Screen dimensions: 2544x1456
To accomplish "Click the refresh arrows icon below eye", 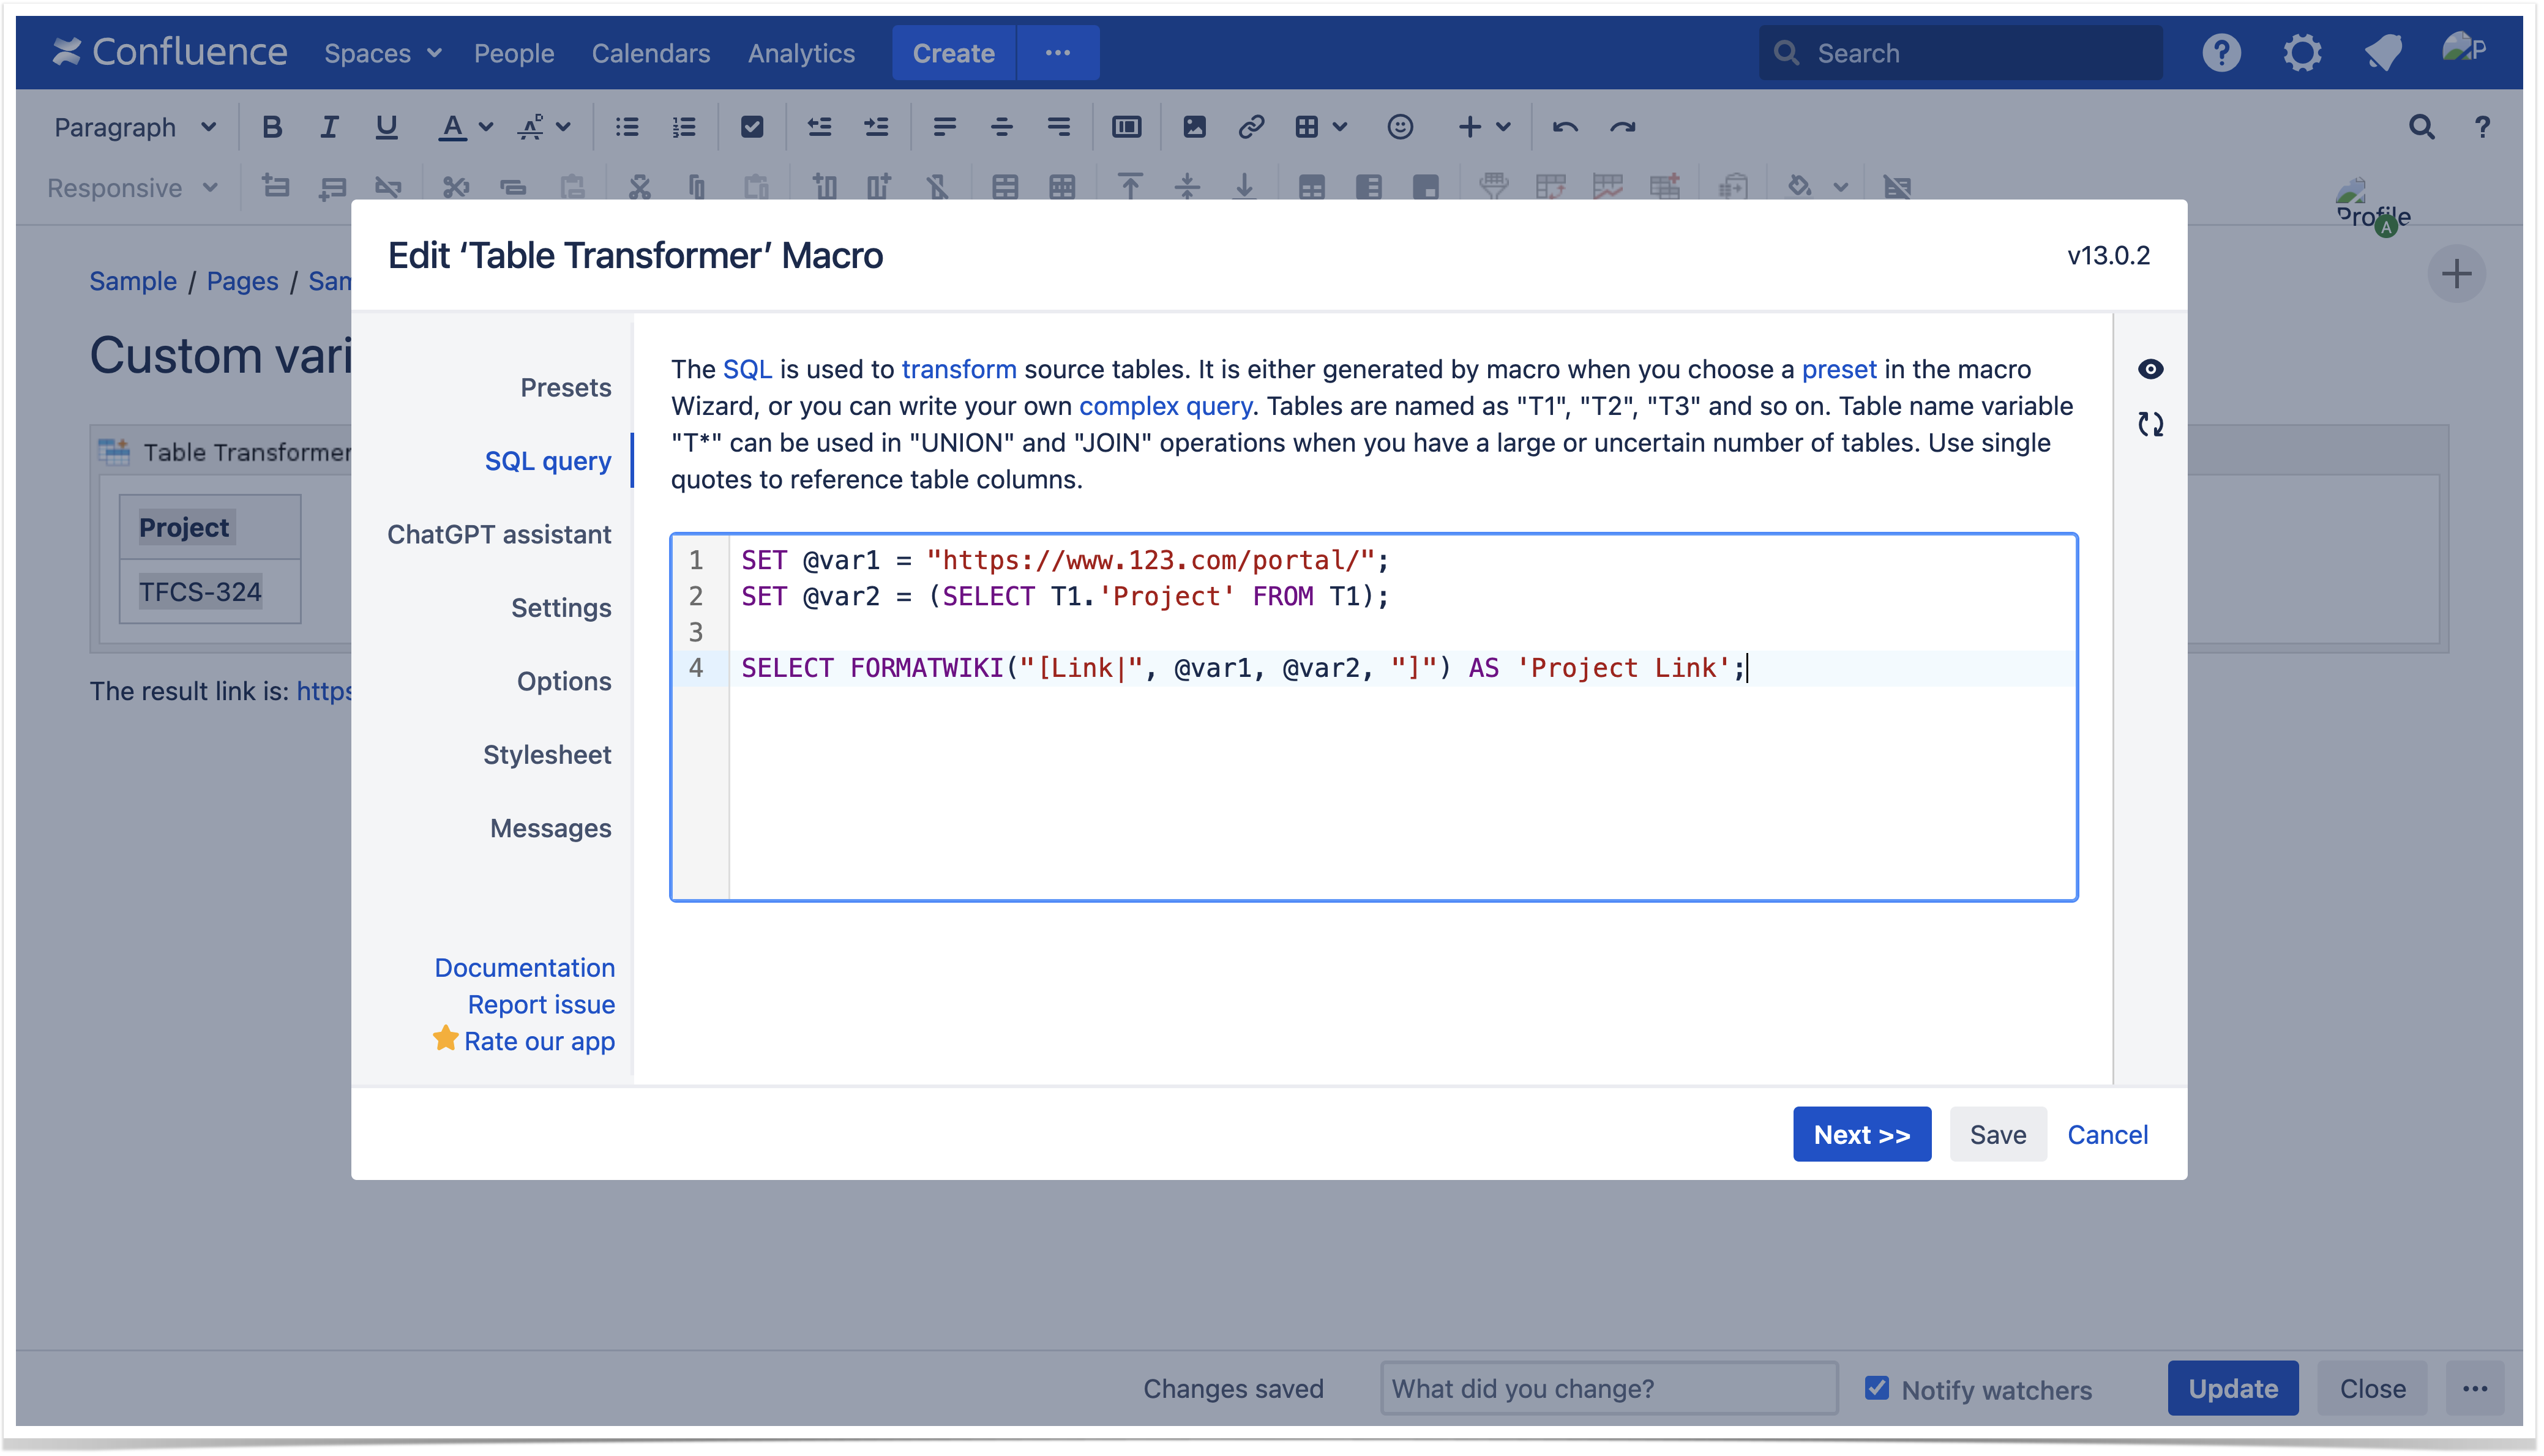I will coord(2150,424).
